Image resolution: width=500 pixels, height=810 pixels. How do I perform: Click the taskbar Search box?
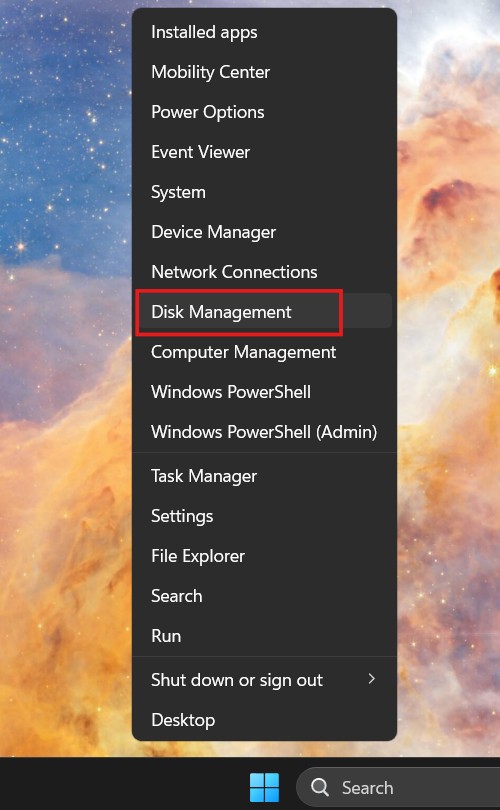coord(398,787)
